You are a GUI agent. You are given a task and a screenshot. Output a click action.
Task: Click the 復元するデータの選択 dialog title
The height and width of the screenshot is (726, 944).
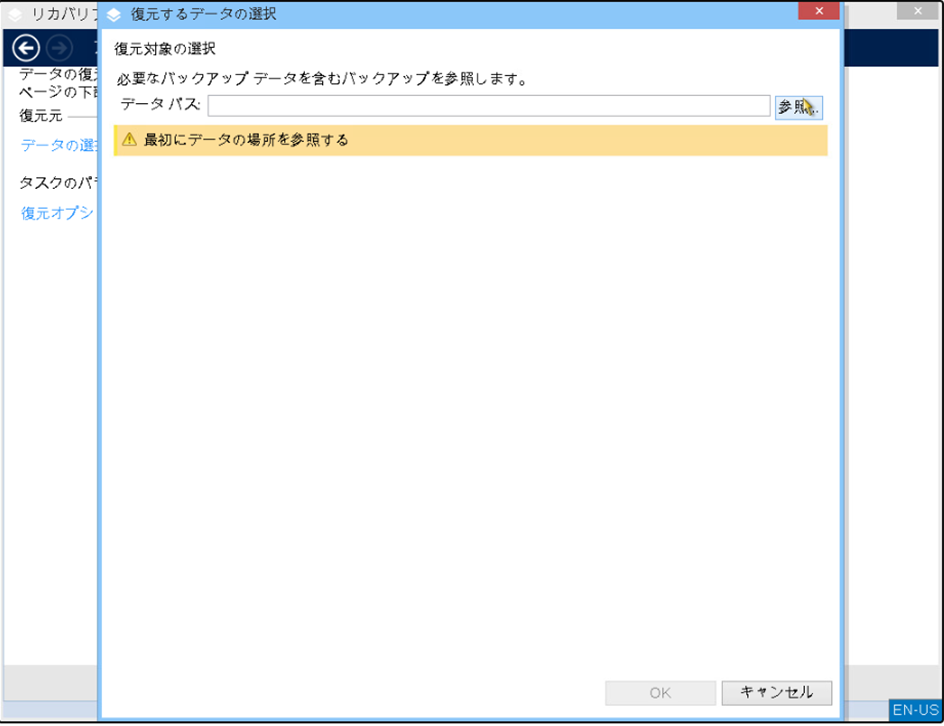pos(204,15)
